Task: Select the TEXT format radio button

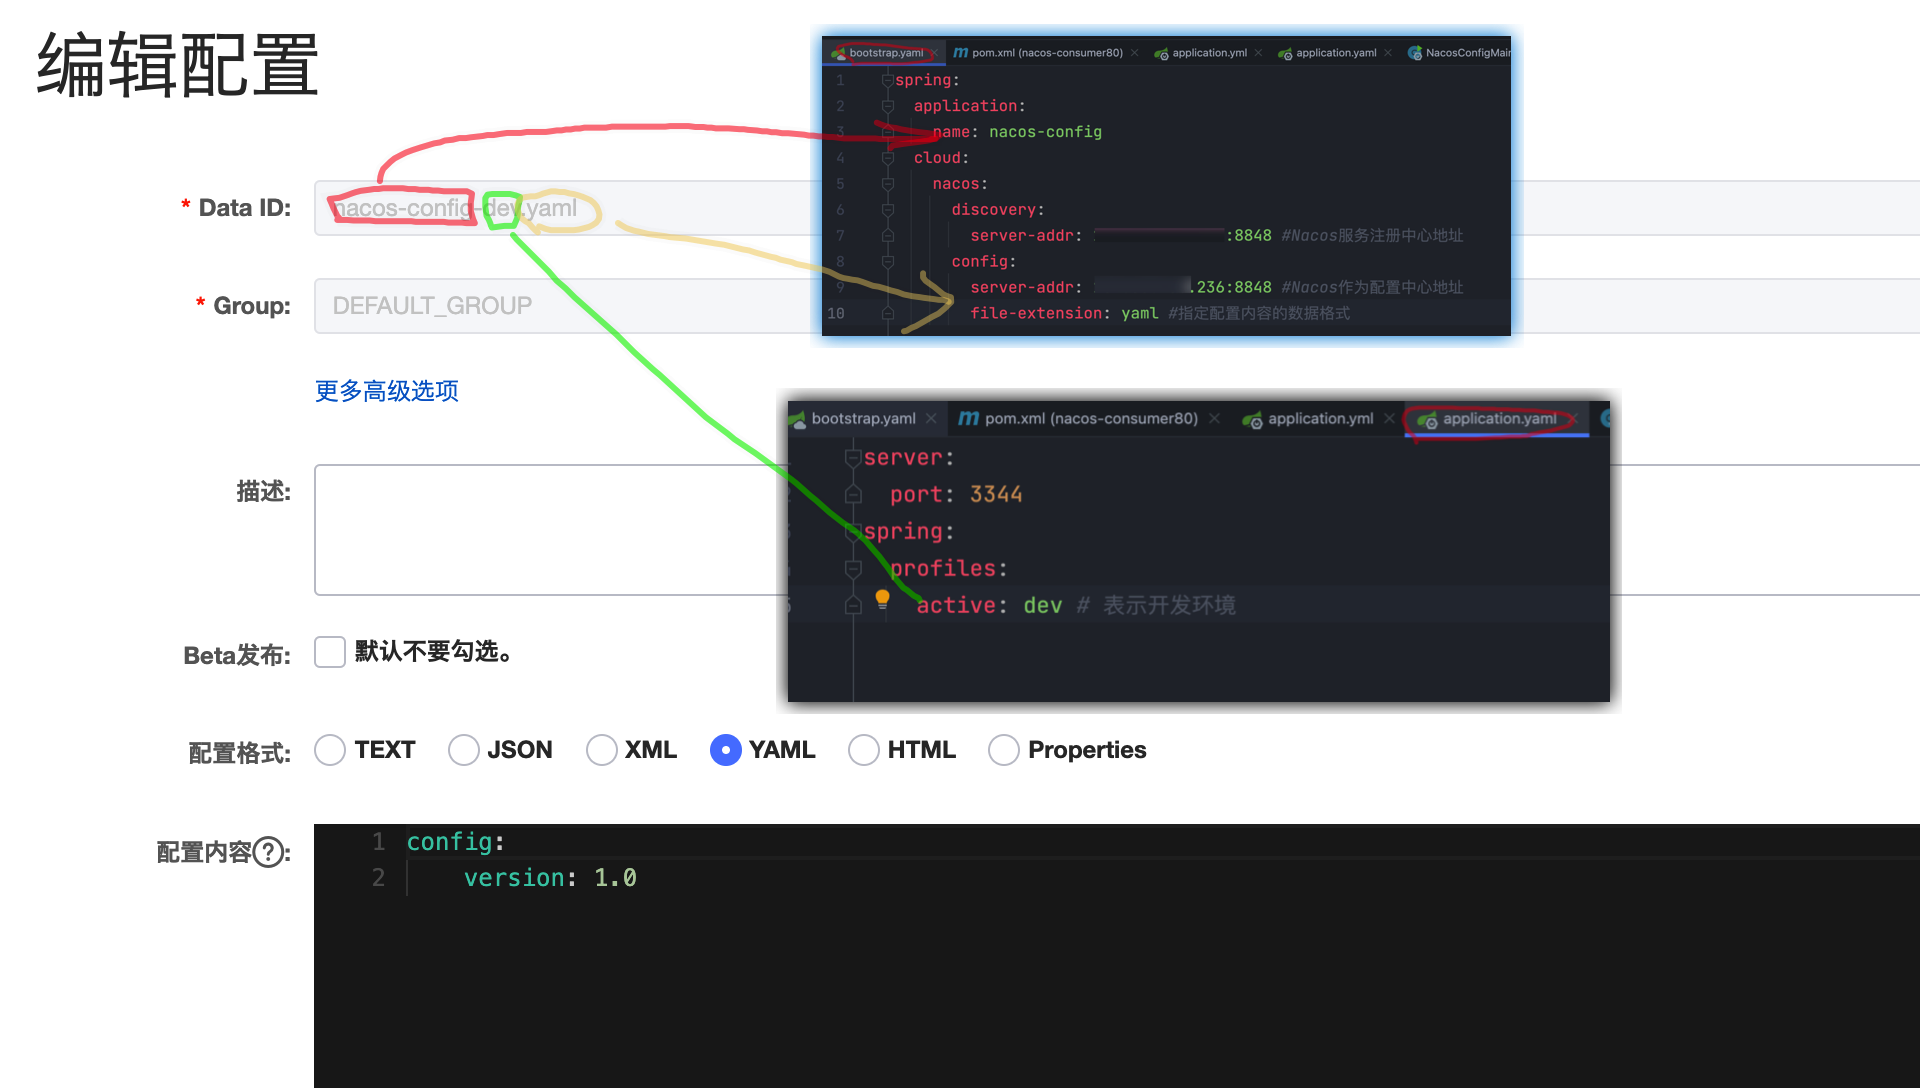Action: pos(330,750)
